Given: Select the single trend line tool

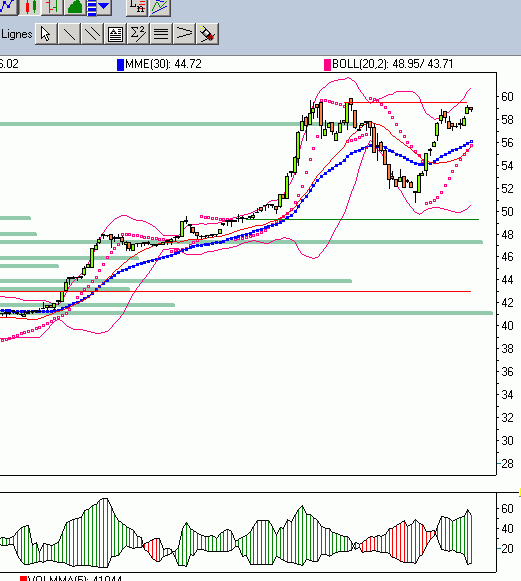Looking at the screenshot, I should coord(69,34).
